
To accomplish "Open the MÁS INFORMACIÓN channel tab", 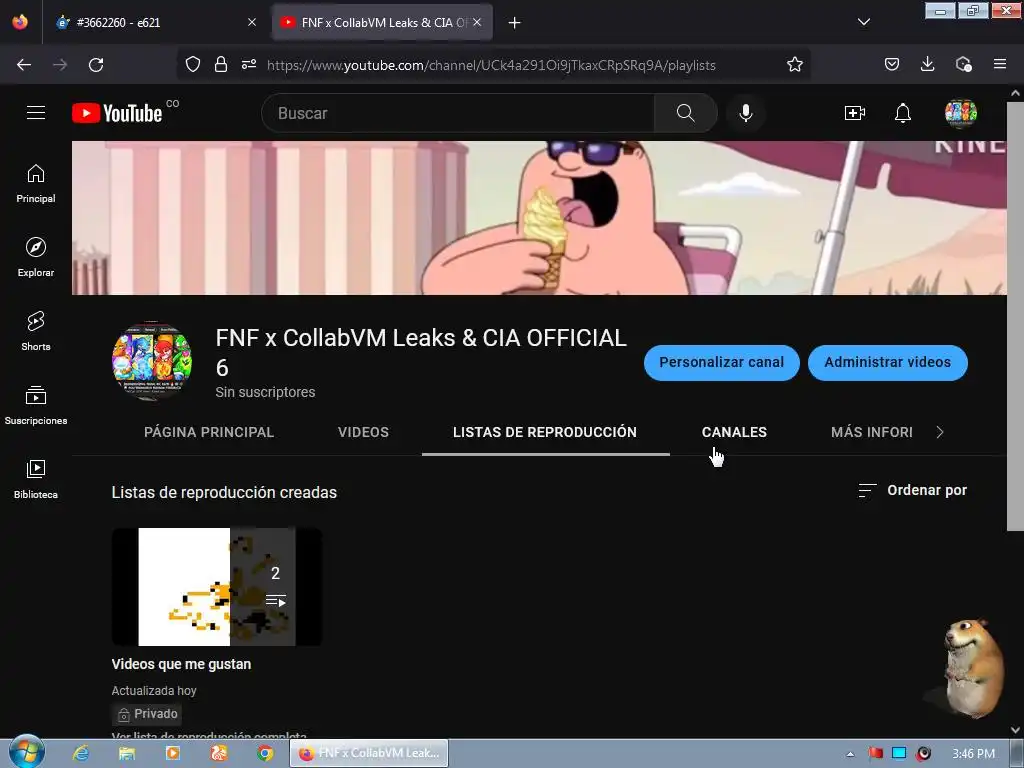I will point(871,432).
